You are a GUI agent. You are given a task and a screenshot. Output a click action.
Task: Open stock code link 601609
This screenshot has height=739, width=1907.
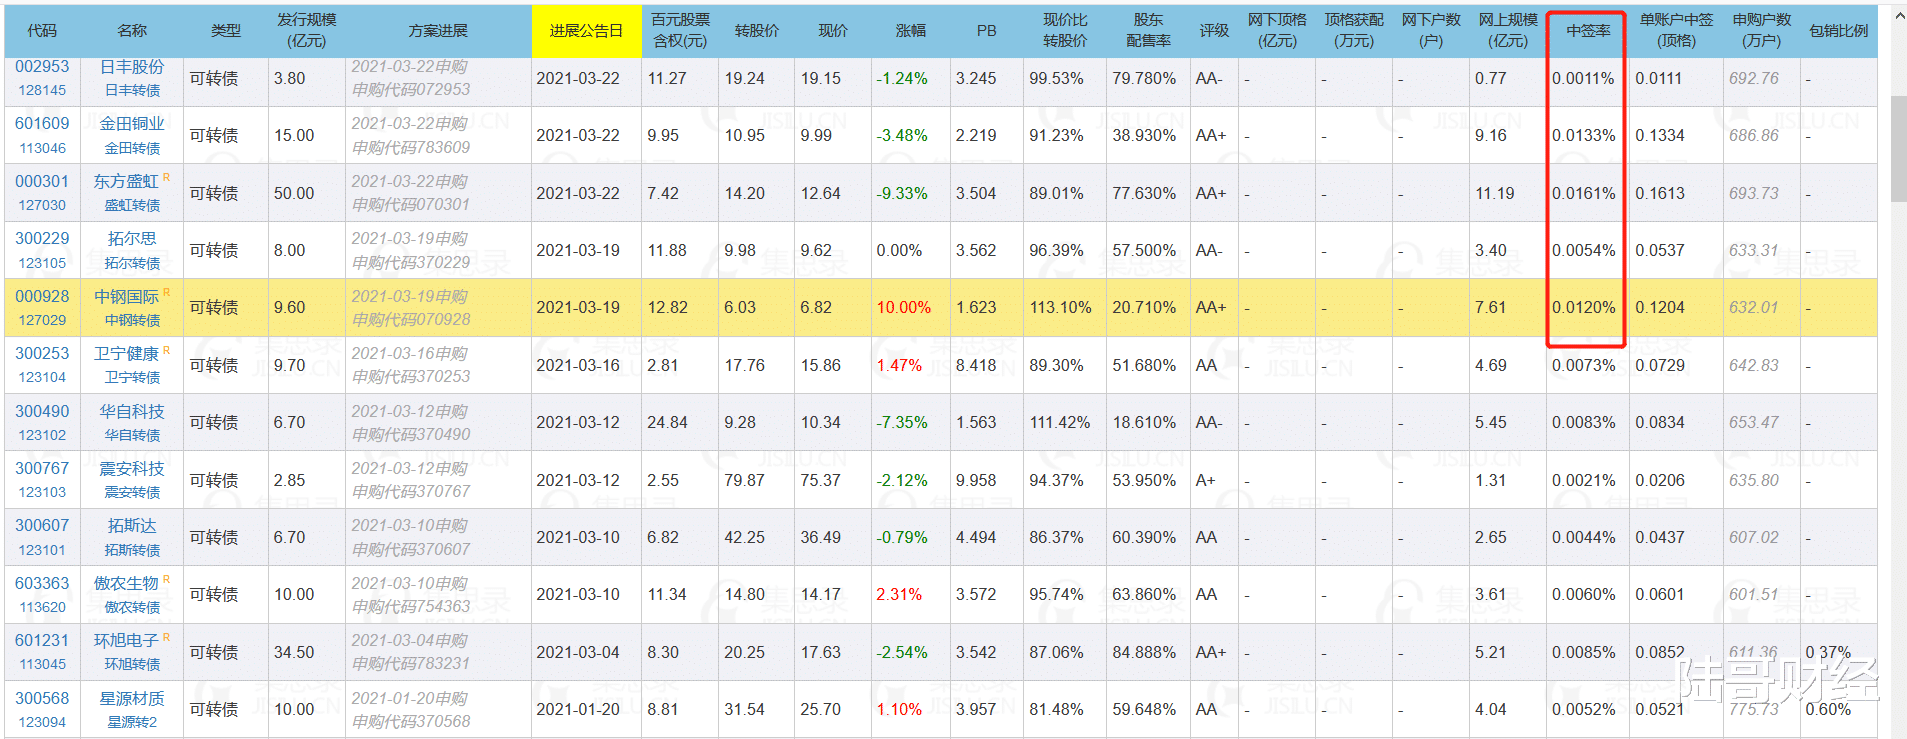pos(42,124)
